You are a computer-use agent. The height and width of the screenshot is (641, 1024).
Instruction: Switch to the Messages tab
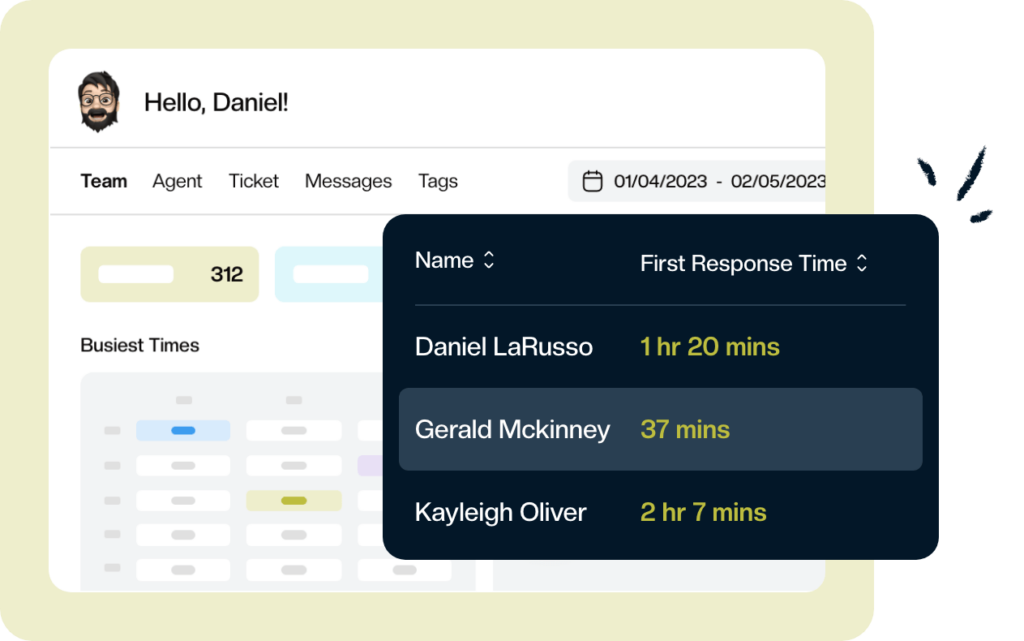pyautogui.click(x=348, y=181)
